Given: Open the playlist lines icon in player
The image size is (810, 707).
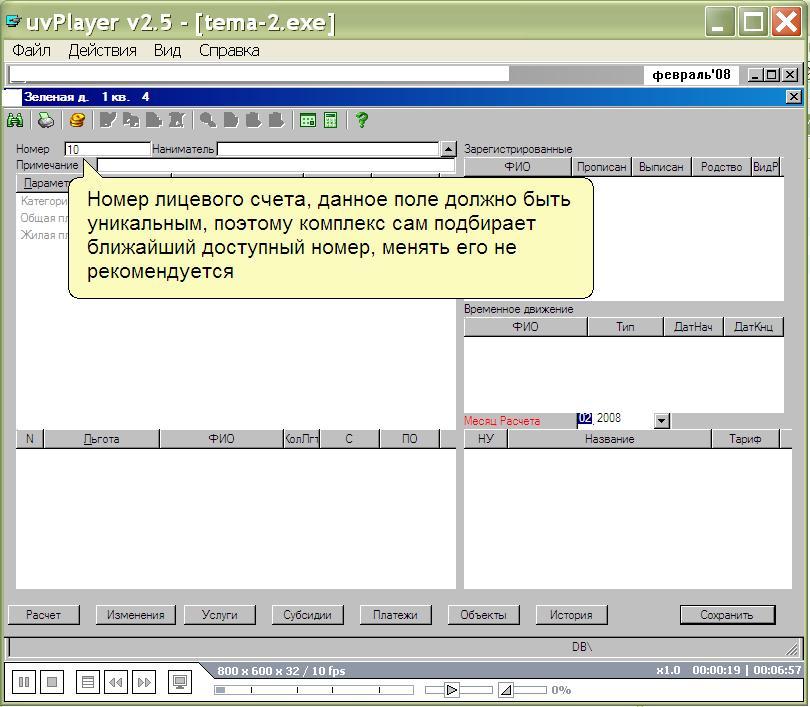Looking at the screenshot, I should (88, 682).
